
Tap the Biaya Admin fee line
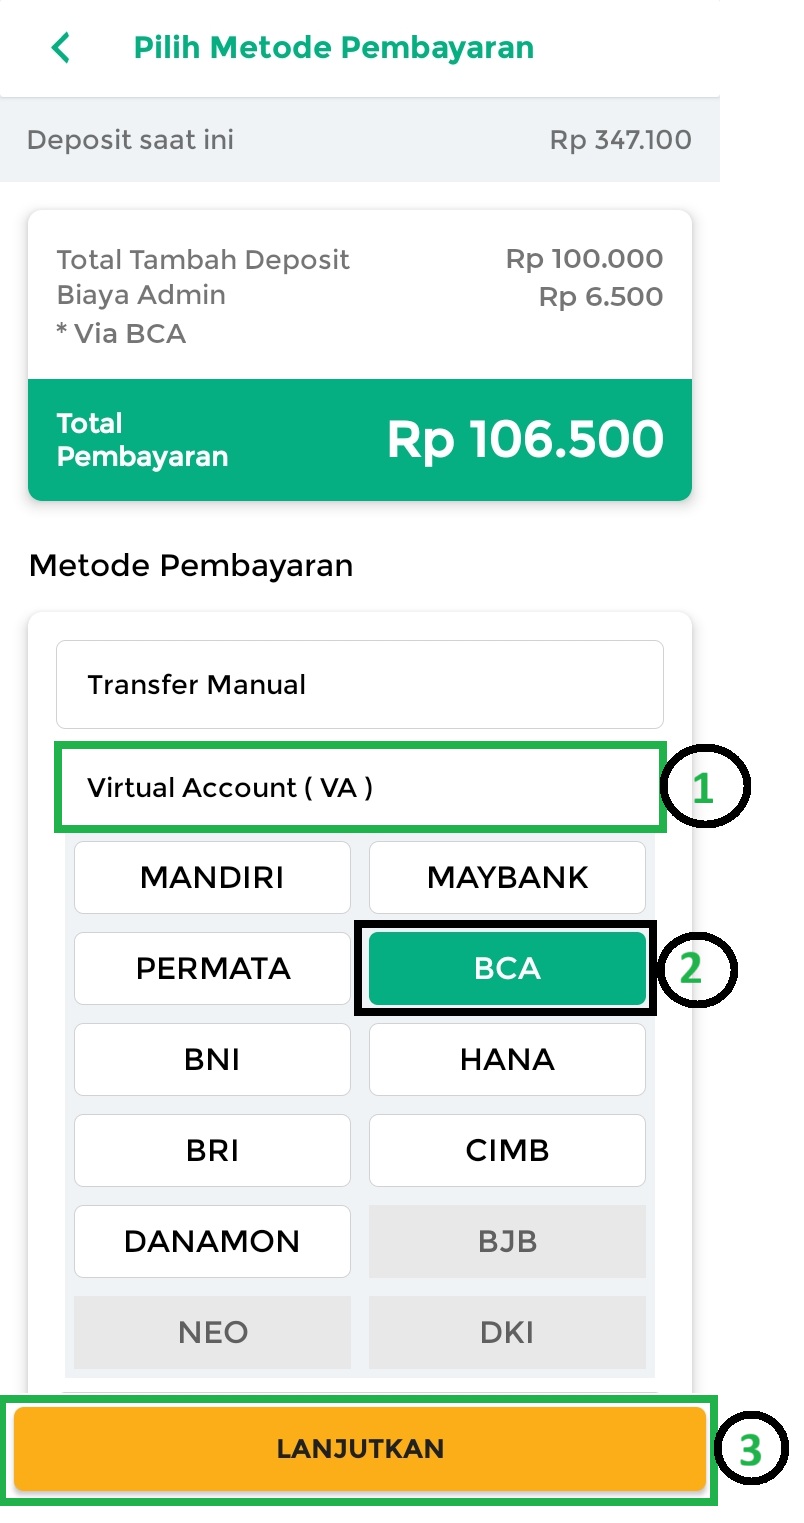359,296
